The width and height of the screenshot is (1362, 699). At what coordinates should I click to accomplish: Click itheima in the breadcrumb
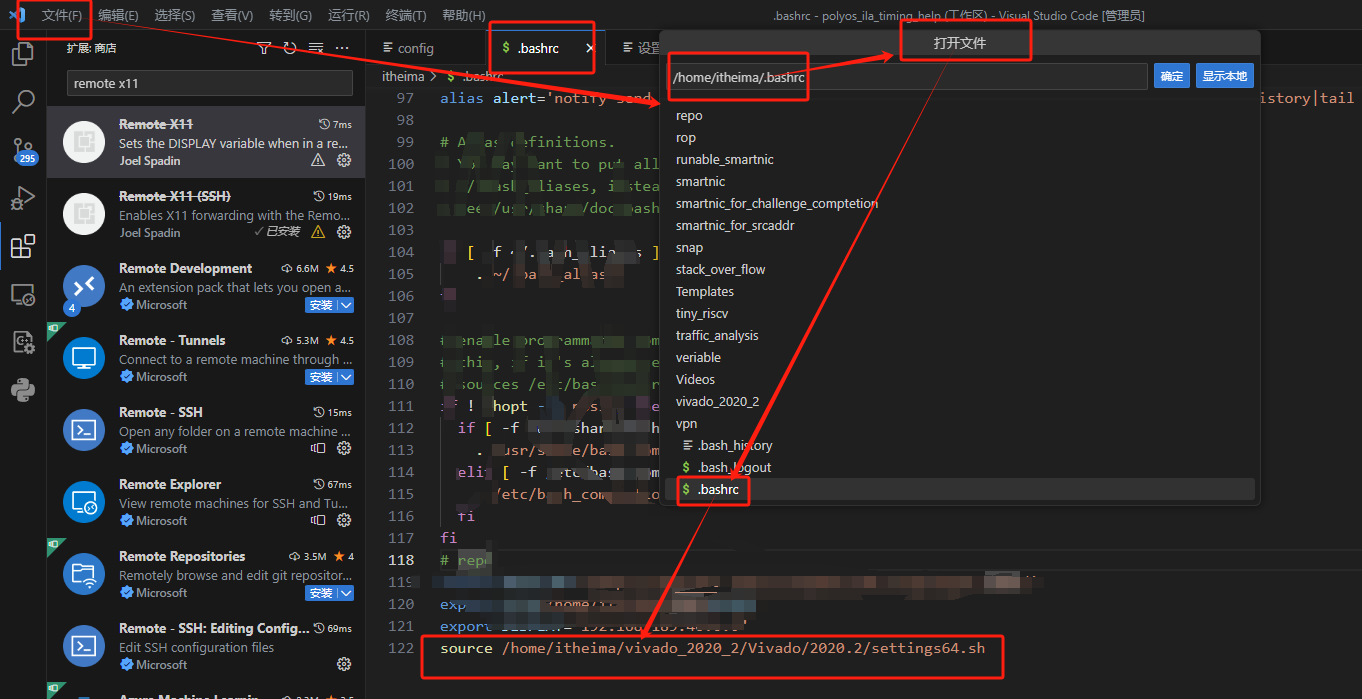point(403,76)
